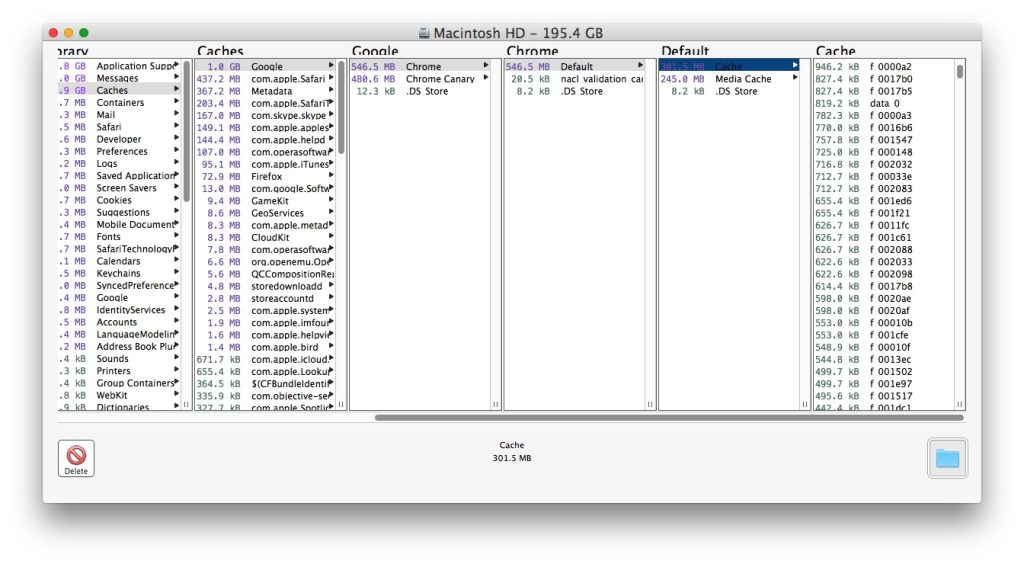Select the WebKit folder
1024x564 pixels.
[x=120, y=395]
